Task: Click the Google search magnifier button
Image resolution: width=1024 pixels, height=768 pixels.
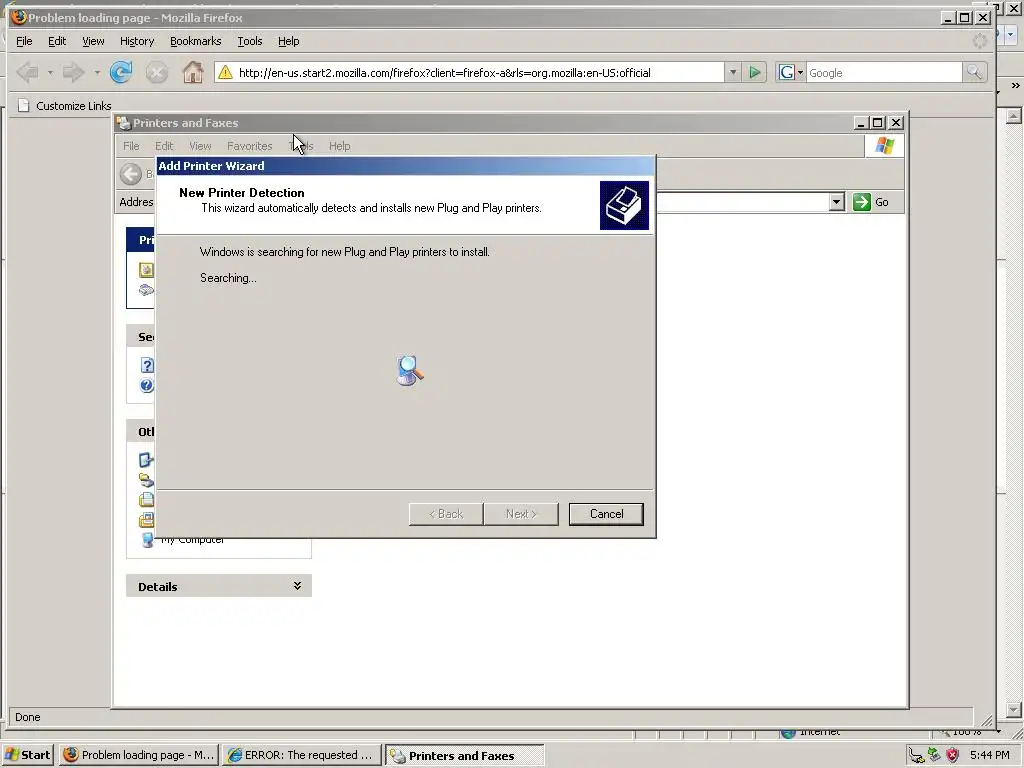Action: (x=974, y=72)
